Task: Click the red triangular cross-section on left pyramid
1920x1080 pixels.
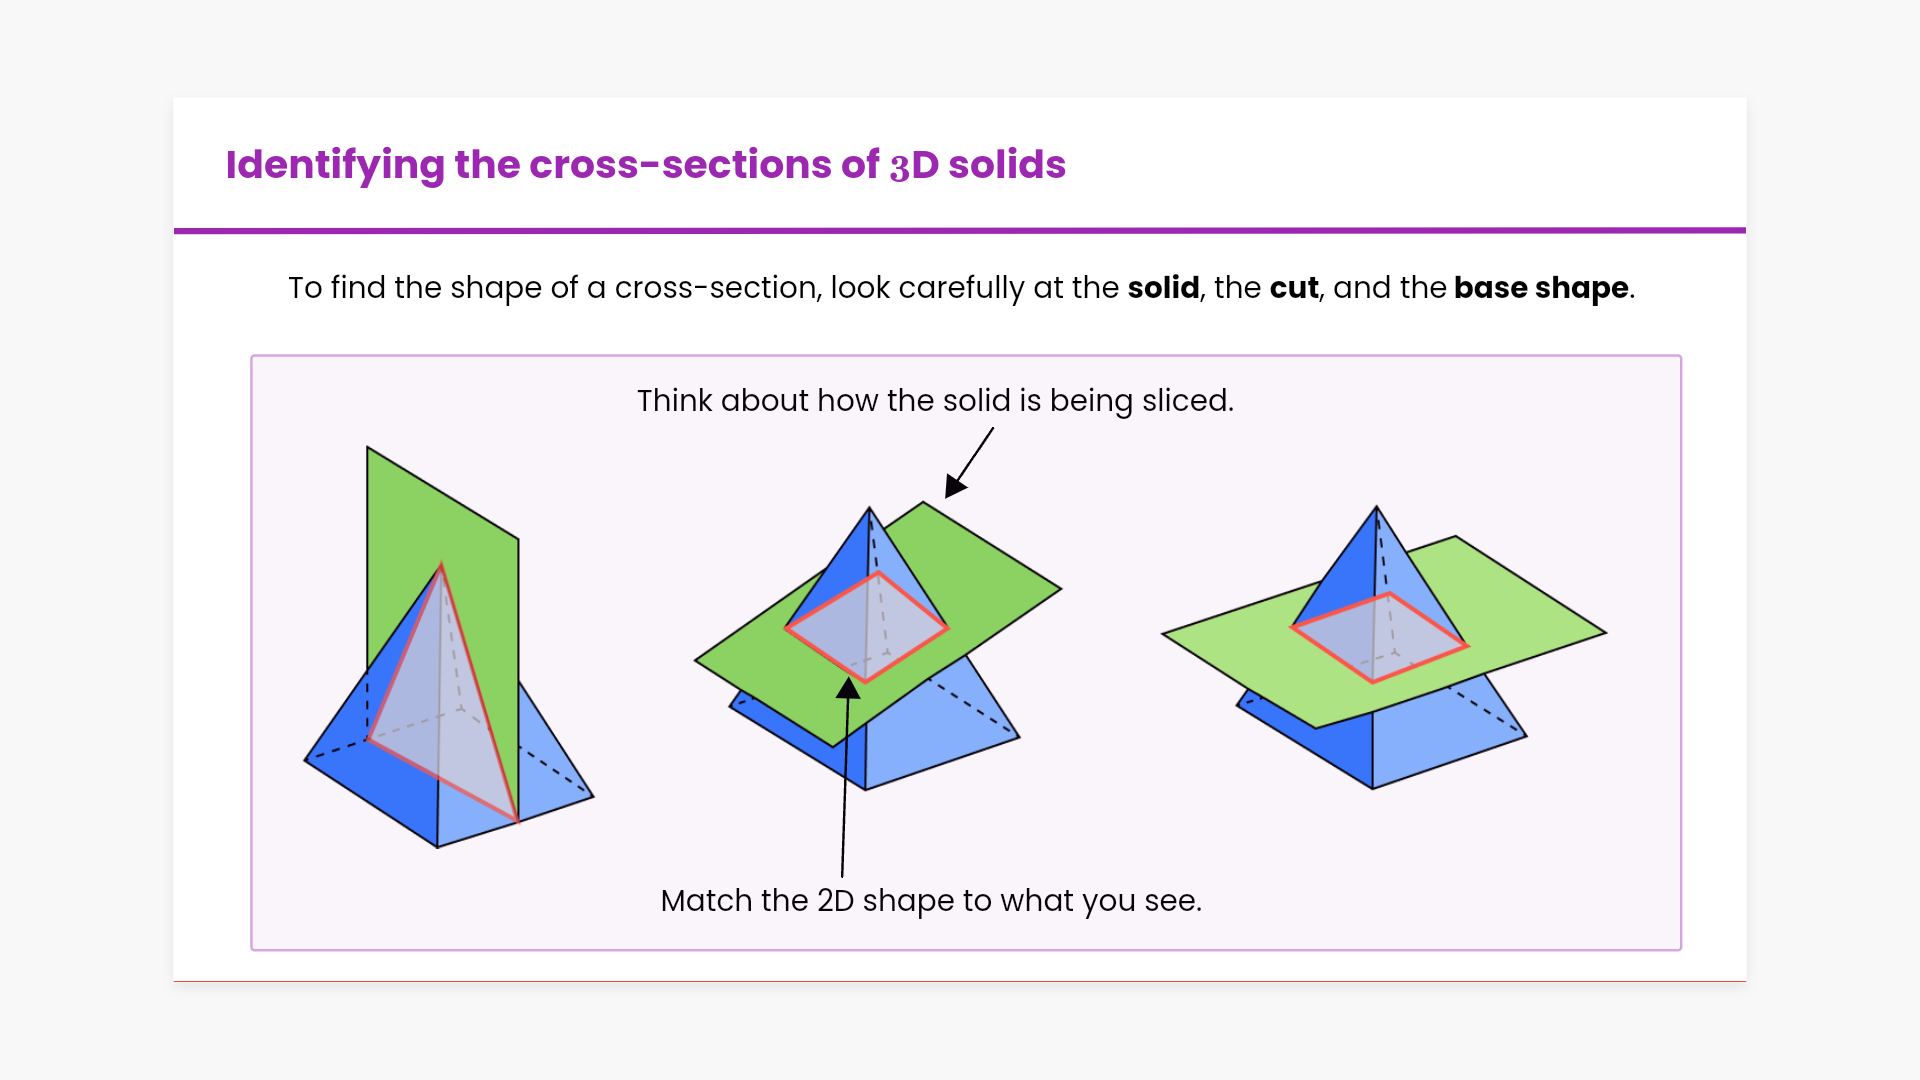Action: (445, 700)
